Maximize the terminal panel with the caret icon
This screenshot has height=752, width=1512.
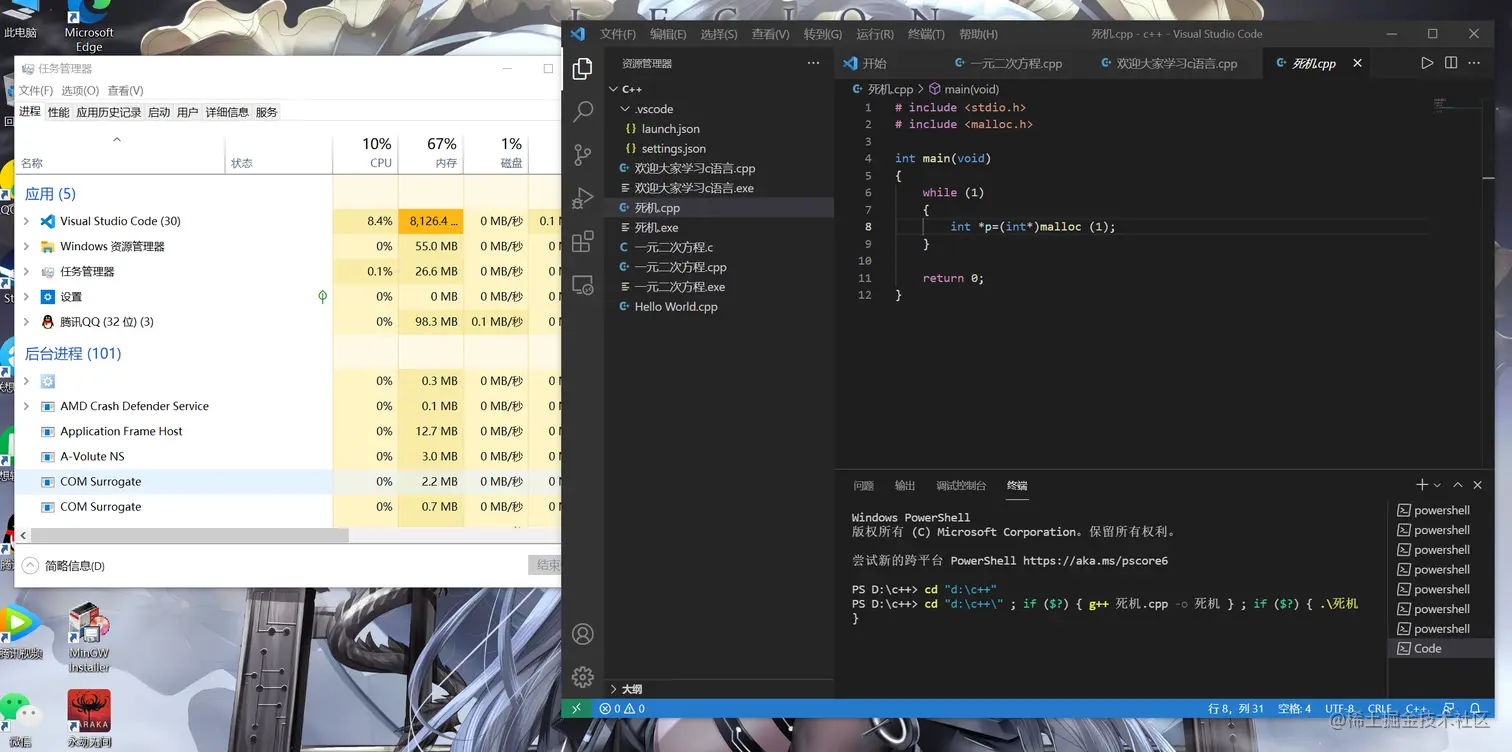tap(1458, 485)
